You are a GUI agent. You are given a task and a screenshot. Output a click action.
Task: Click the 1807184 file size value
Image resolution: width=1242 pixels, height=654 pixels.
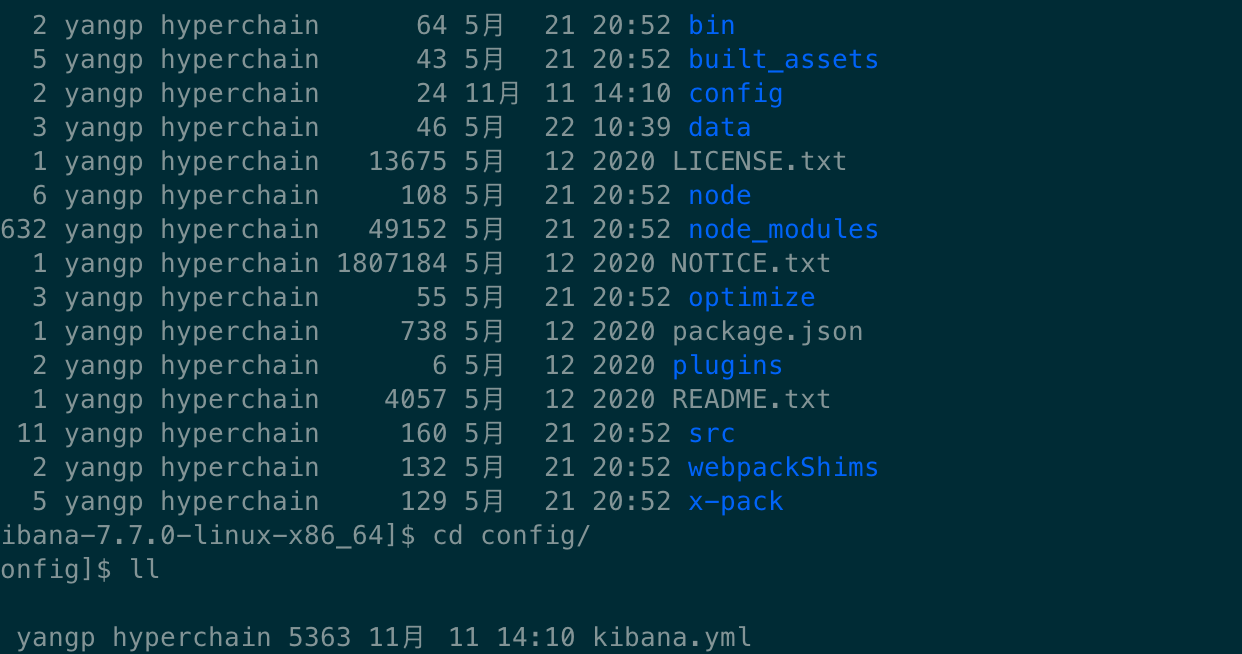(392, 263)
